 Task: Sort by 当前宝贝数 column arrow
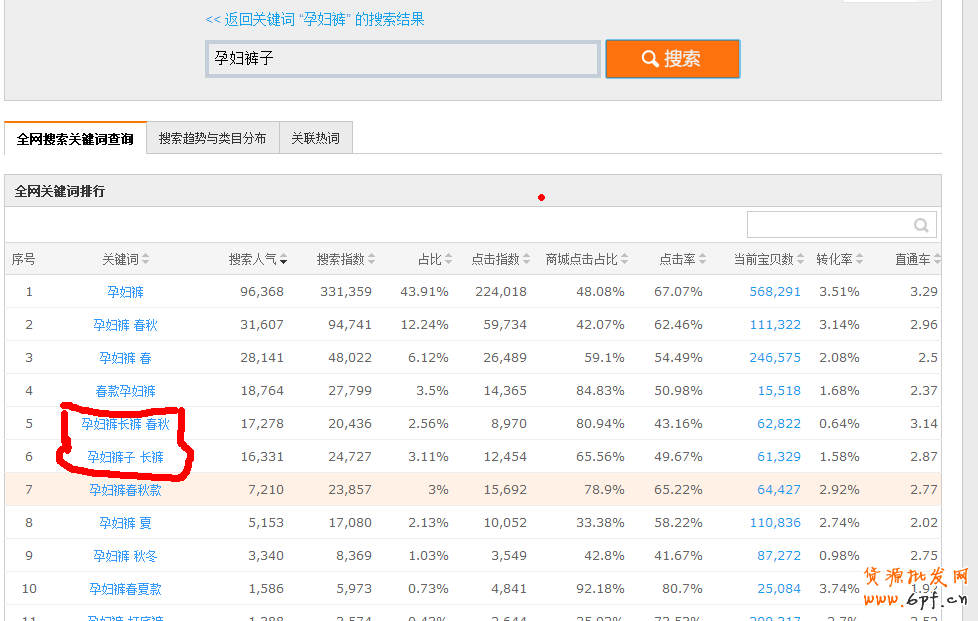click(x=801, y=260)
